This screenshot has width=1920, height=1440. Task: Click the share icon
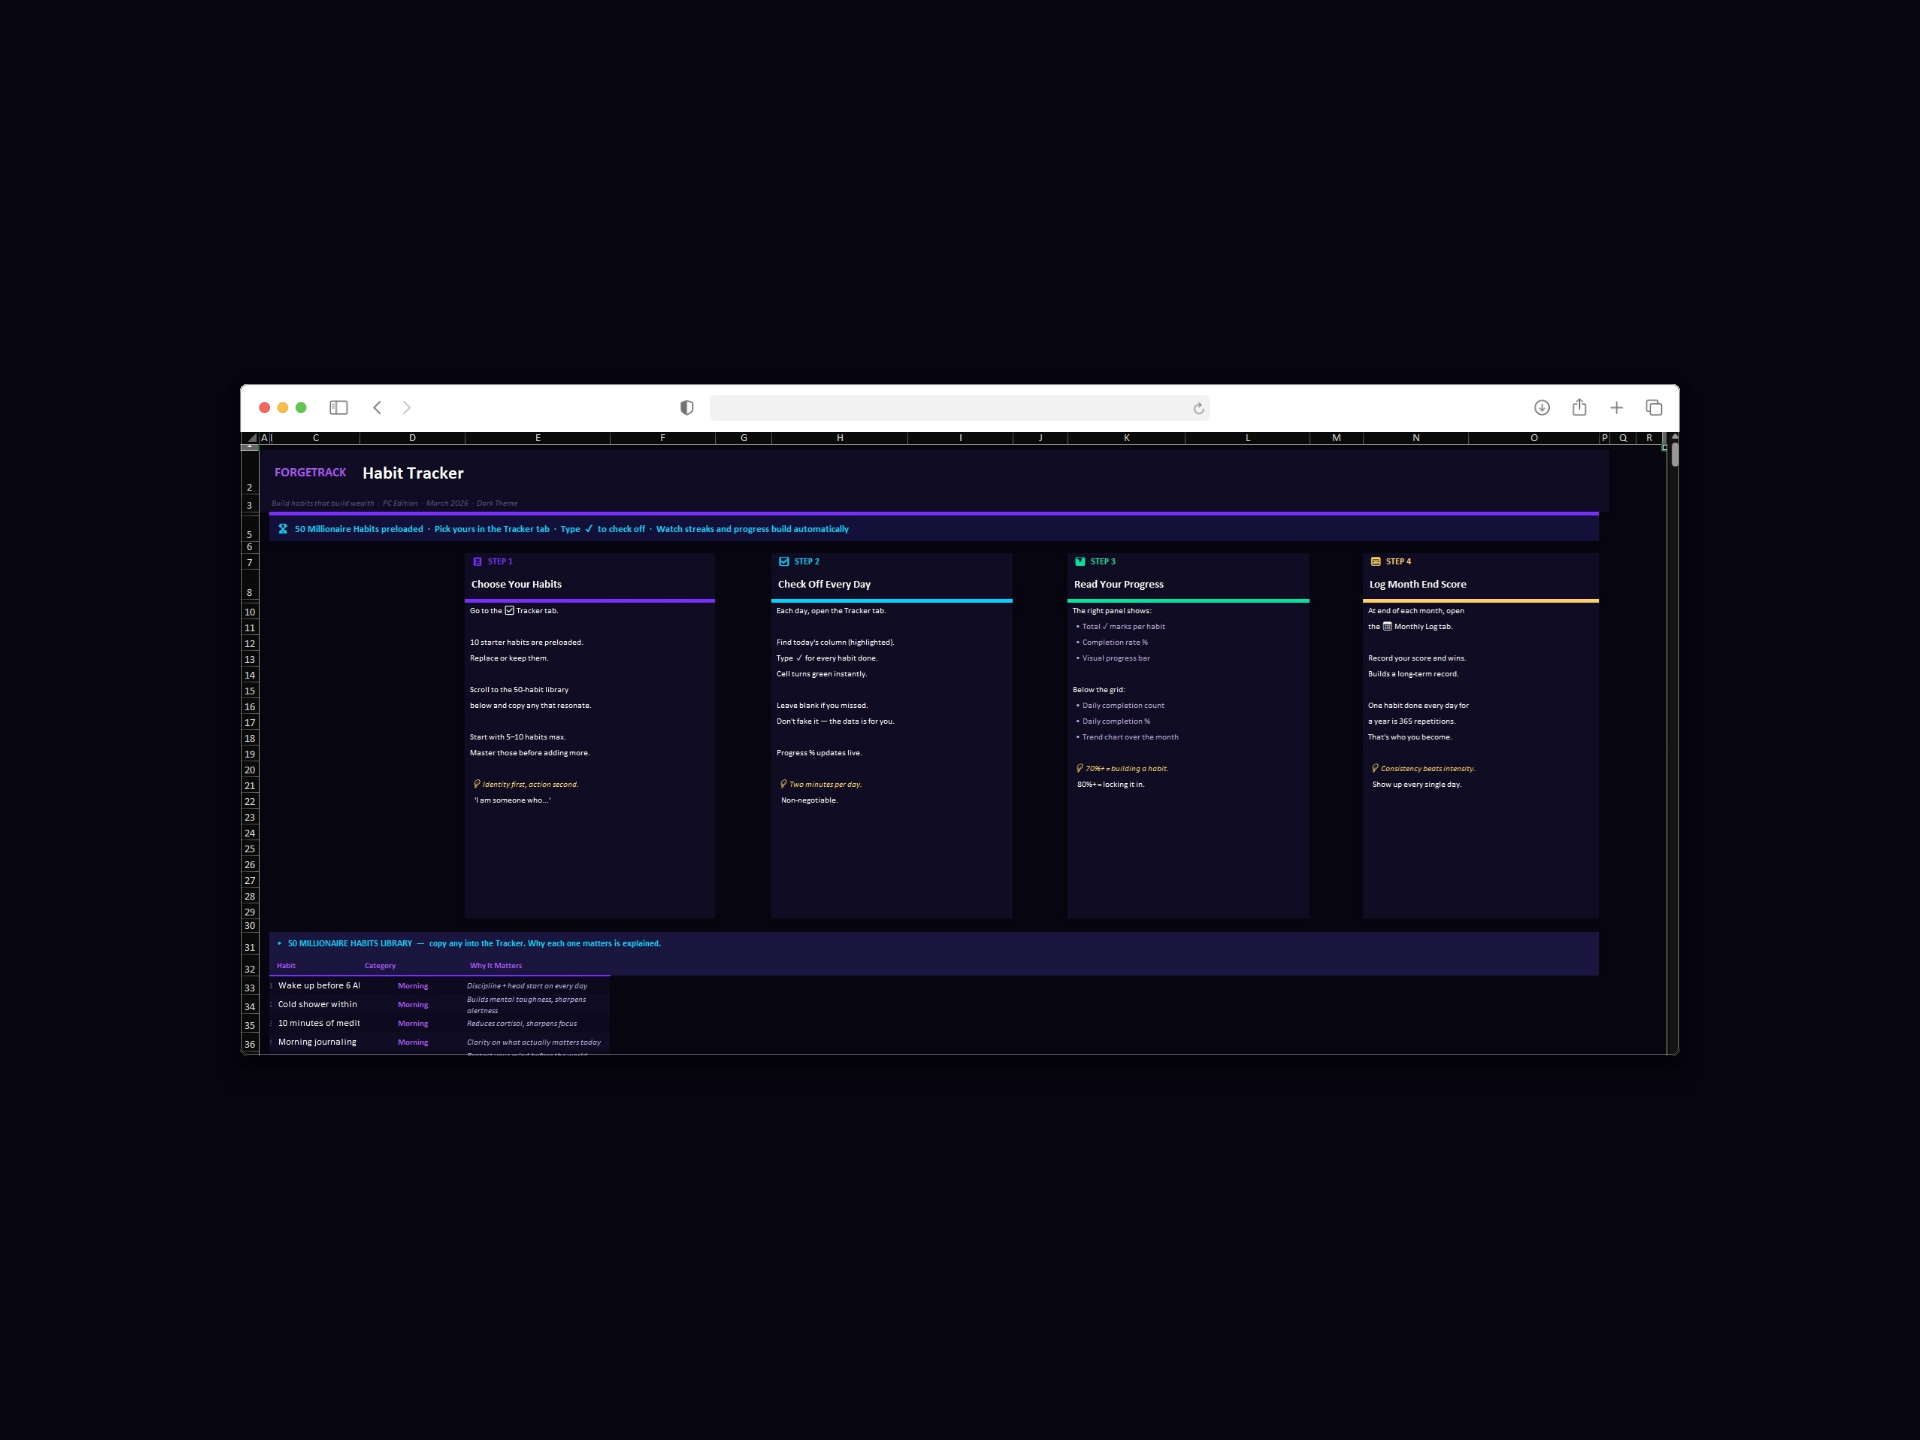pyautogui.click(x=1579, y=408)
